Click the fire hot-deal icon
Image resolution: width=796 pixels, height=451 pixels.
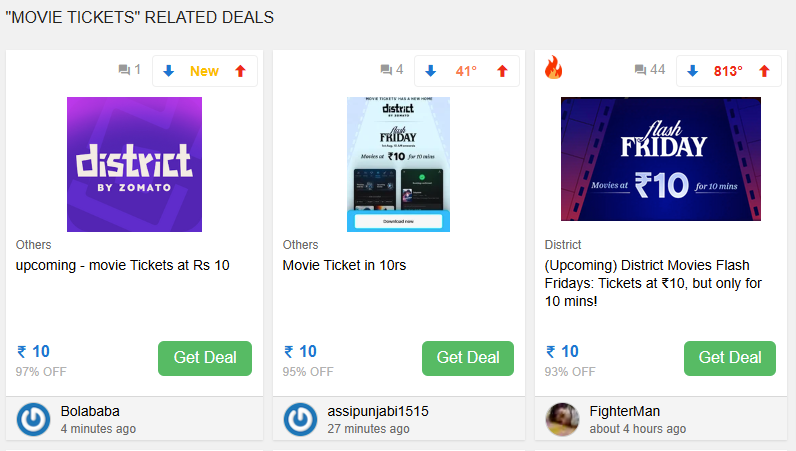[553, 68]
